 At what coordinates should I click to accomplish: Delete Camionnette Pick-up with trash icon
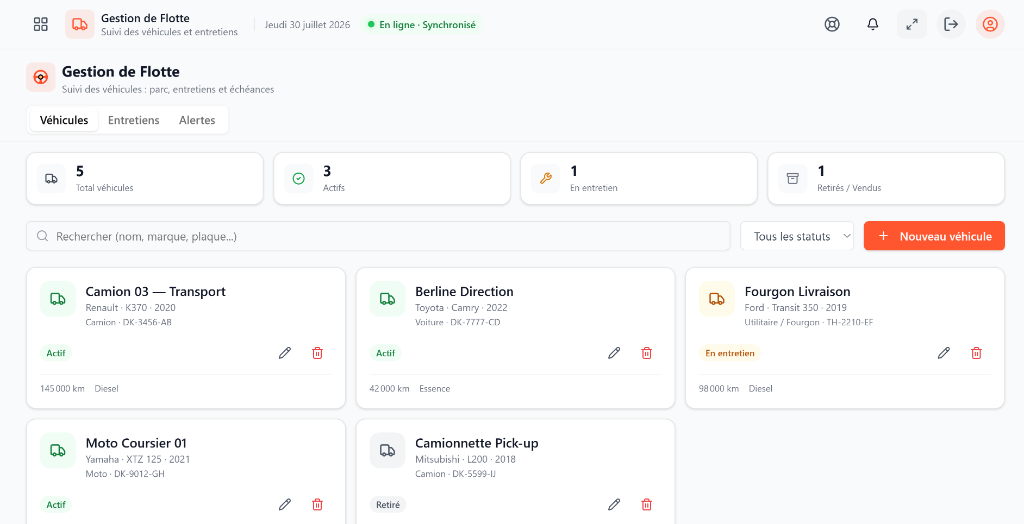[647, 504]
